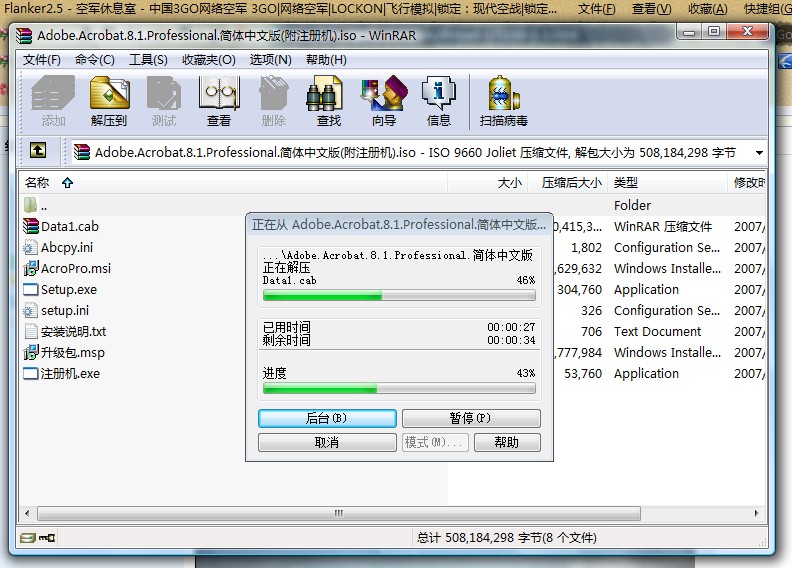792x568 pixels.
Task: Click the 查找 (Find) binoculars icon
Action: tap(328, 101)
